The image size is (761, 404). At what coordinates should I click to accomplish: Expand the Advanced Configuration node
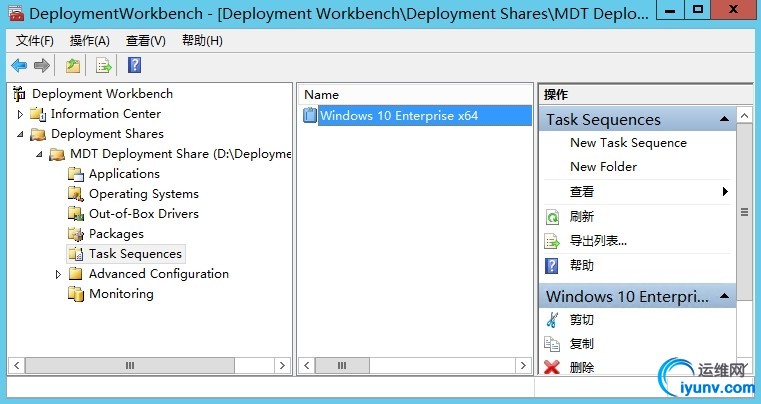tap(58, 274)
